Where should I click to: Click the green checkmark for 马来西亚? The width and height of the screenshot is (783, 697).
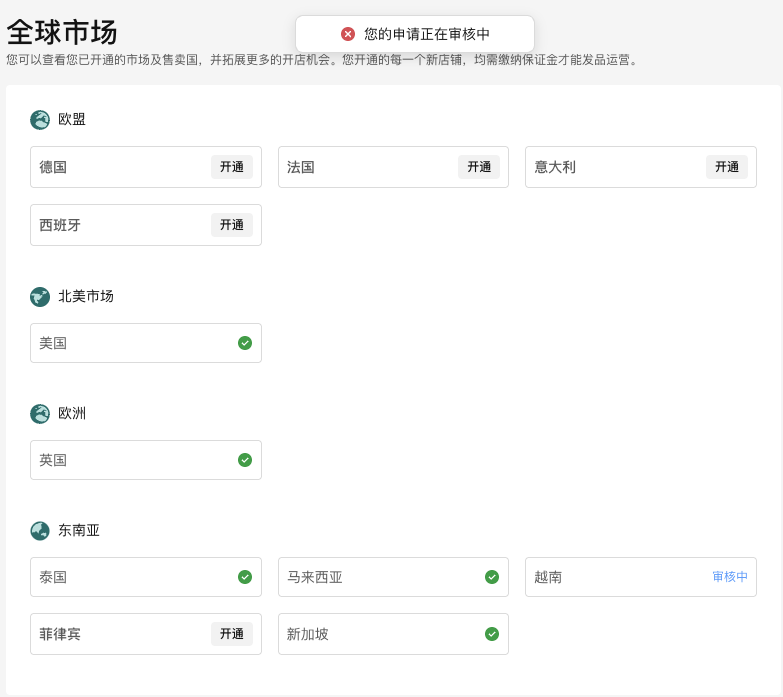click(x=492, y=577)
